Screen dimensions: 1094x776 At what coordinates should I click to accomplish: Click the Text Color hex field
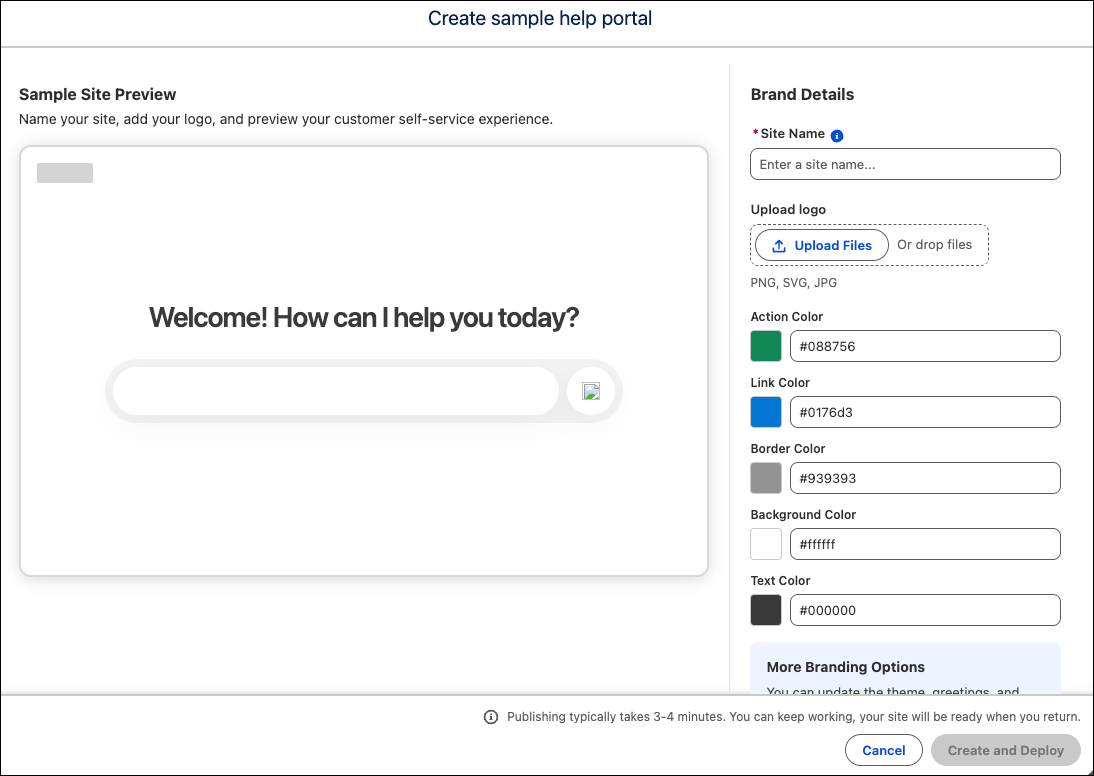pos(925,610)
